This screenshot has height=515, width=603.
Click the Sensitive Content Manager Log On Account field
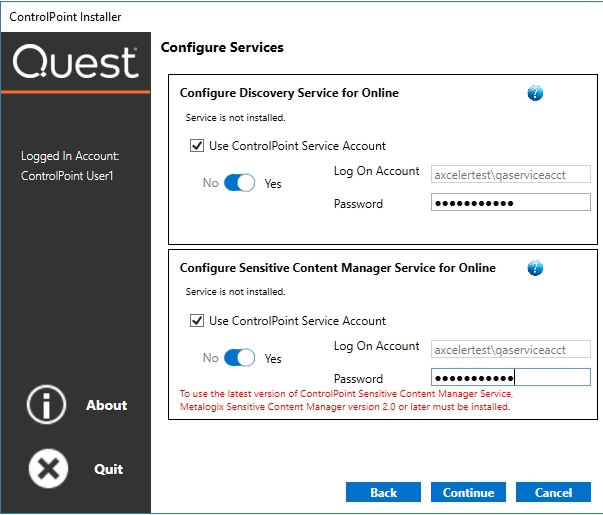click(x=510, y=349)
